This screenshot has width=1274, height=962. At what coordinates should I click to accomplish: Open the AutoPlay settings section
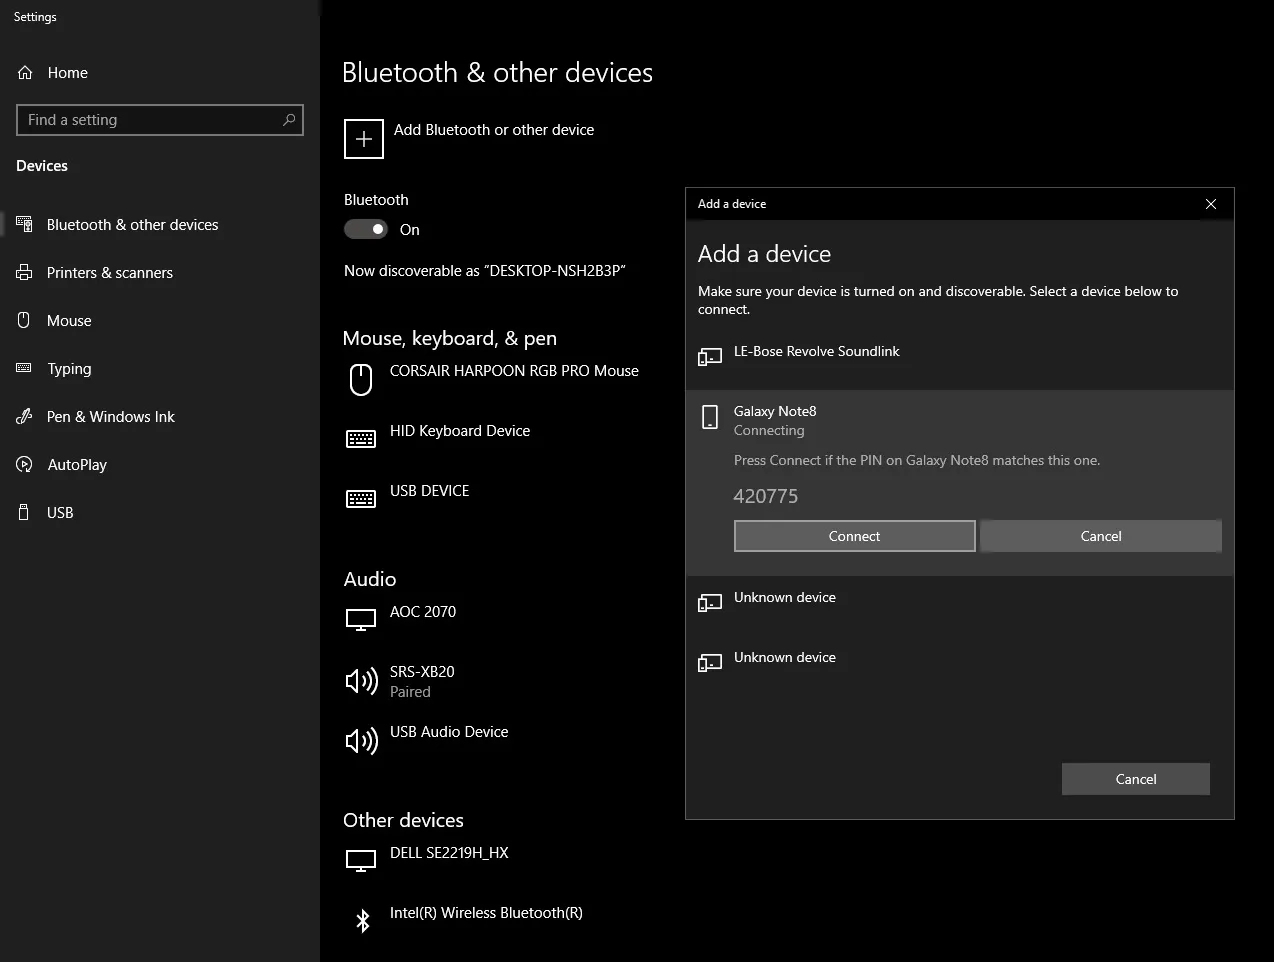coord(77,465)
